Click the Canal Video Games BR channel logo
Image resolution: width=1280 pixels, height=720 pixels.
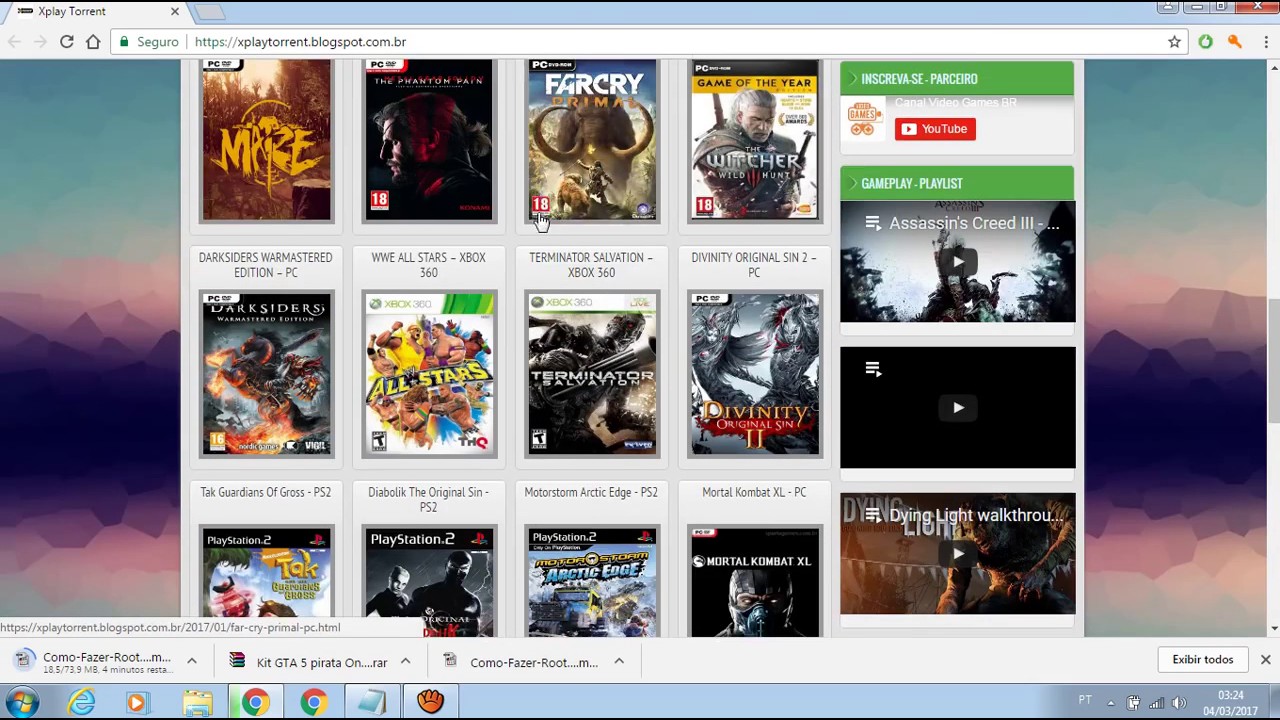864,119
